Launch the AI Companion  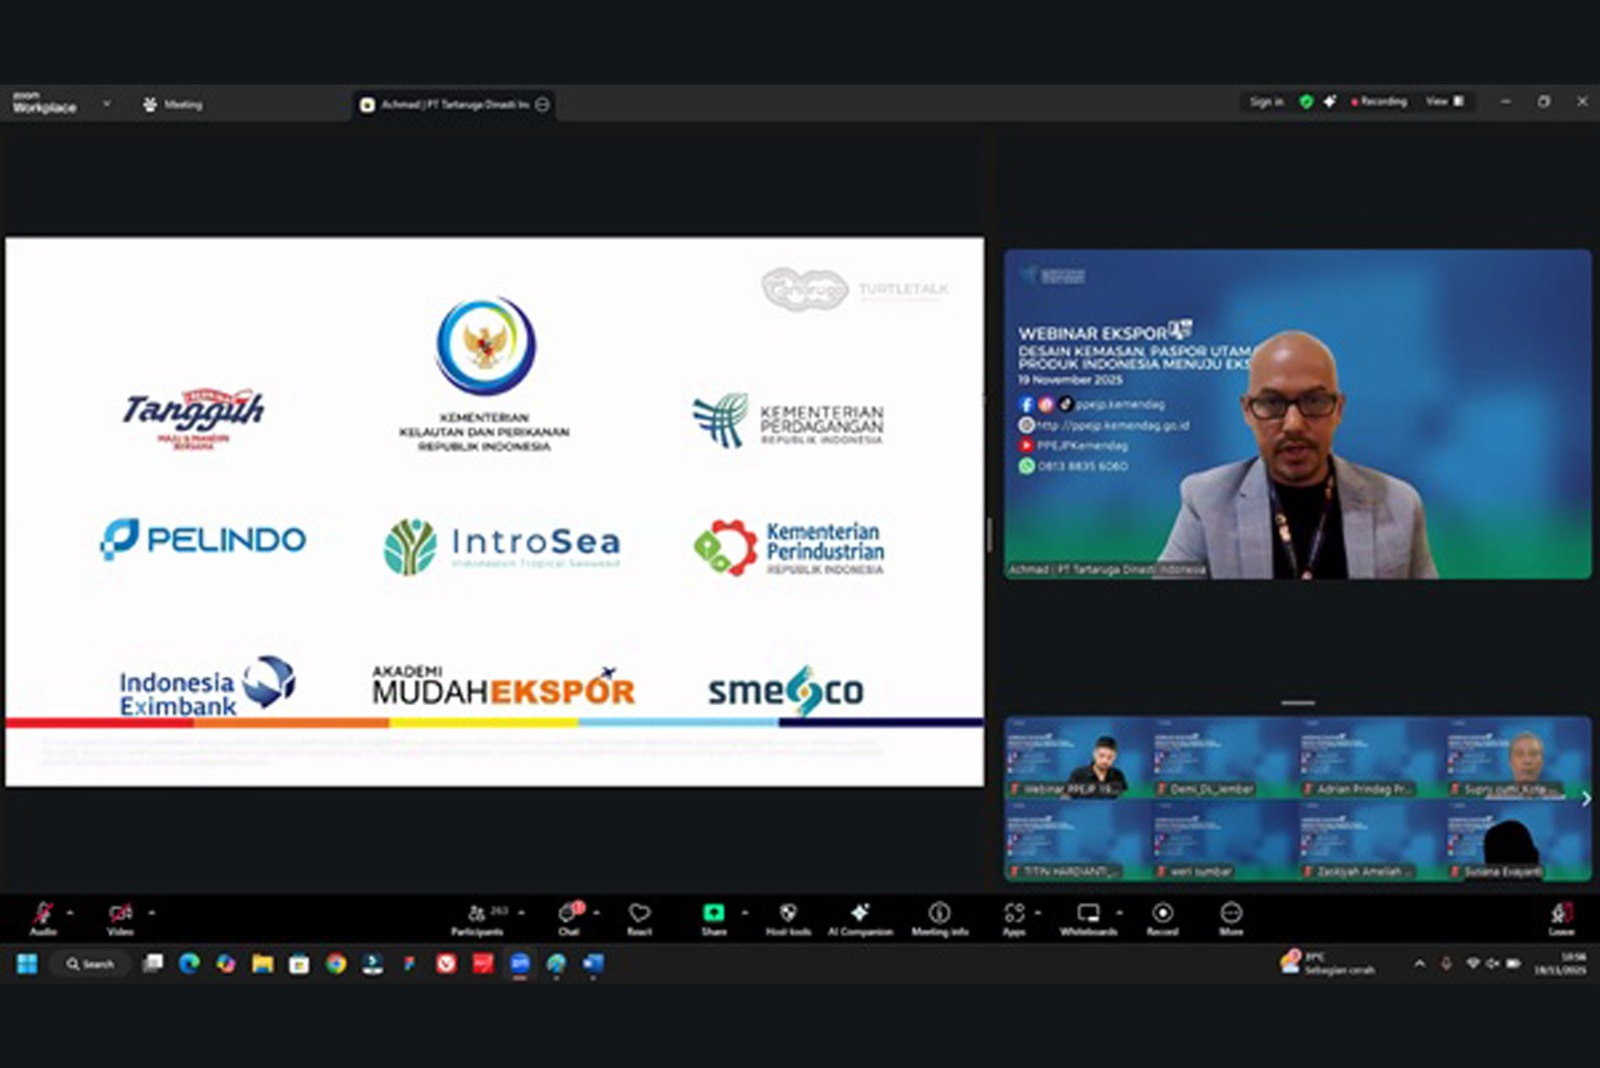pyautogui.click(x=860, y=916)
